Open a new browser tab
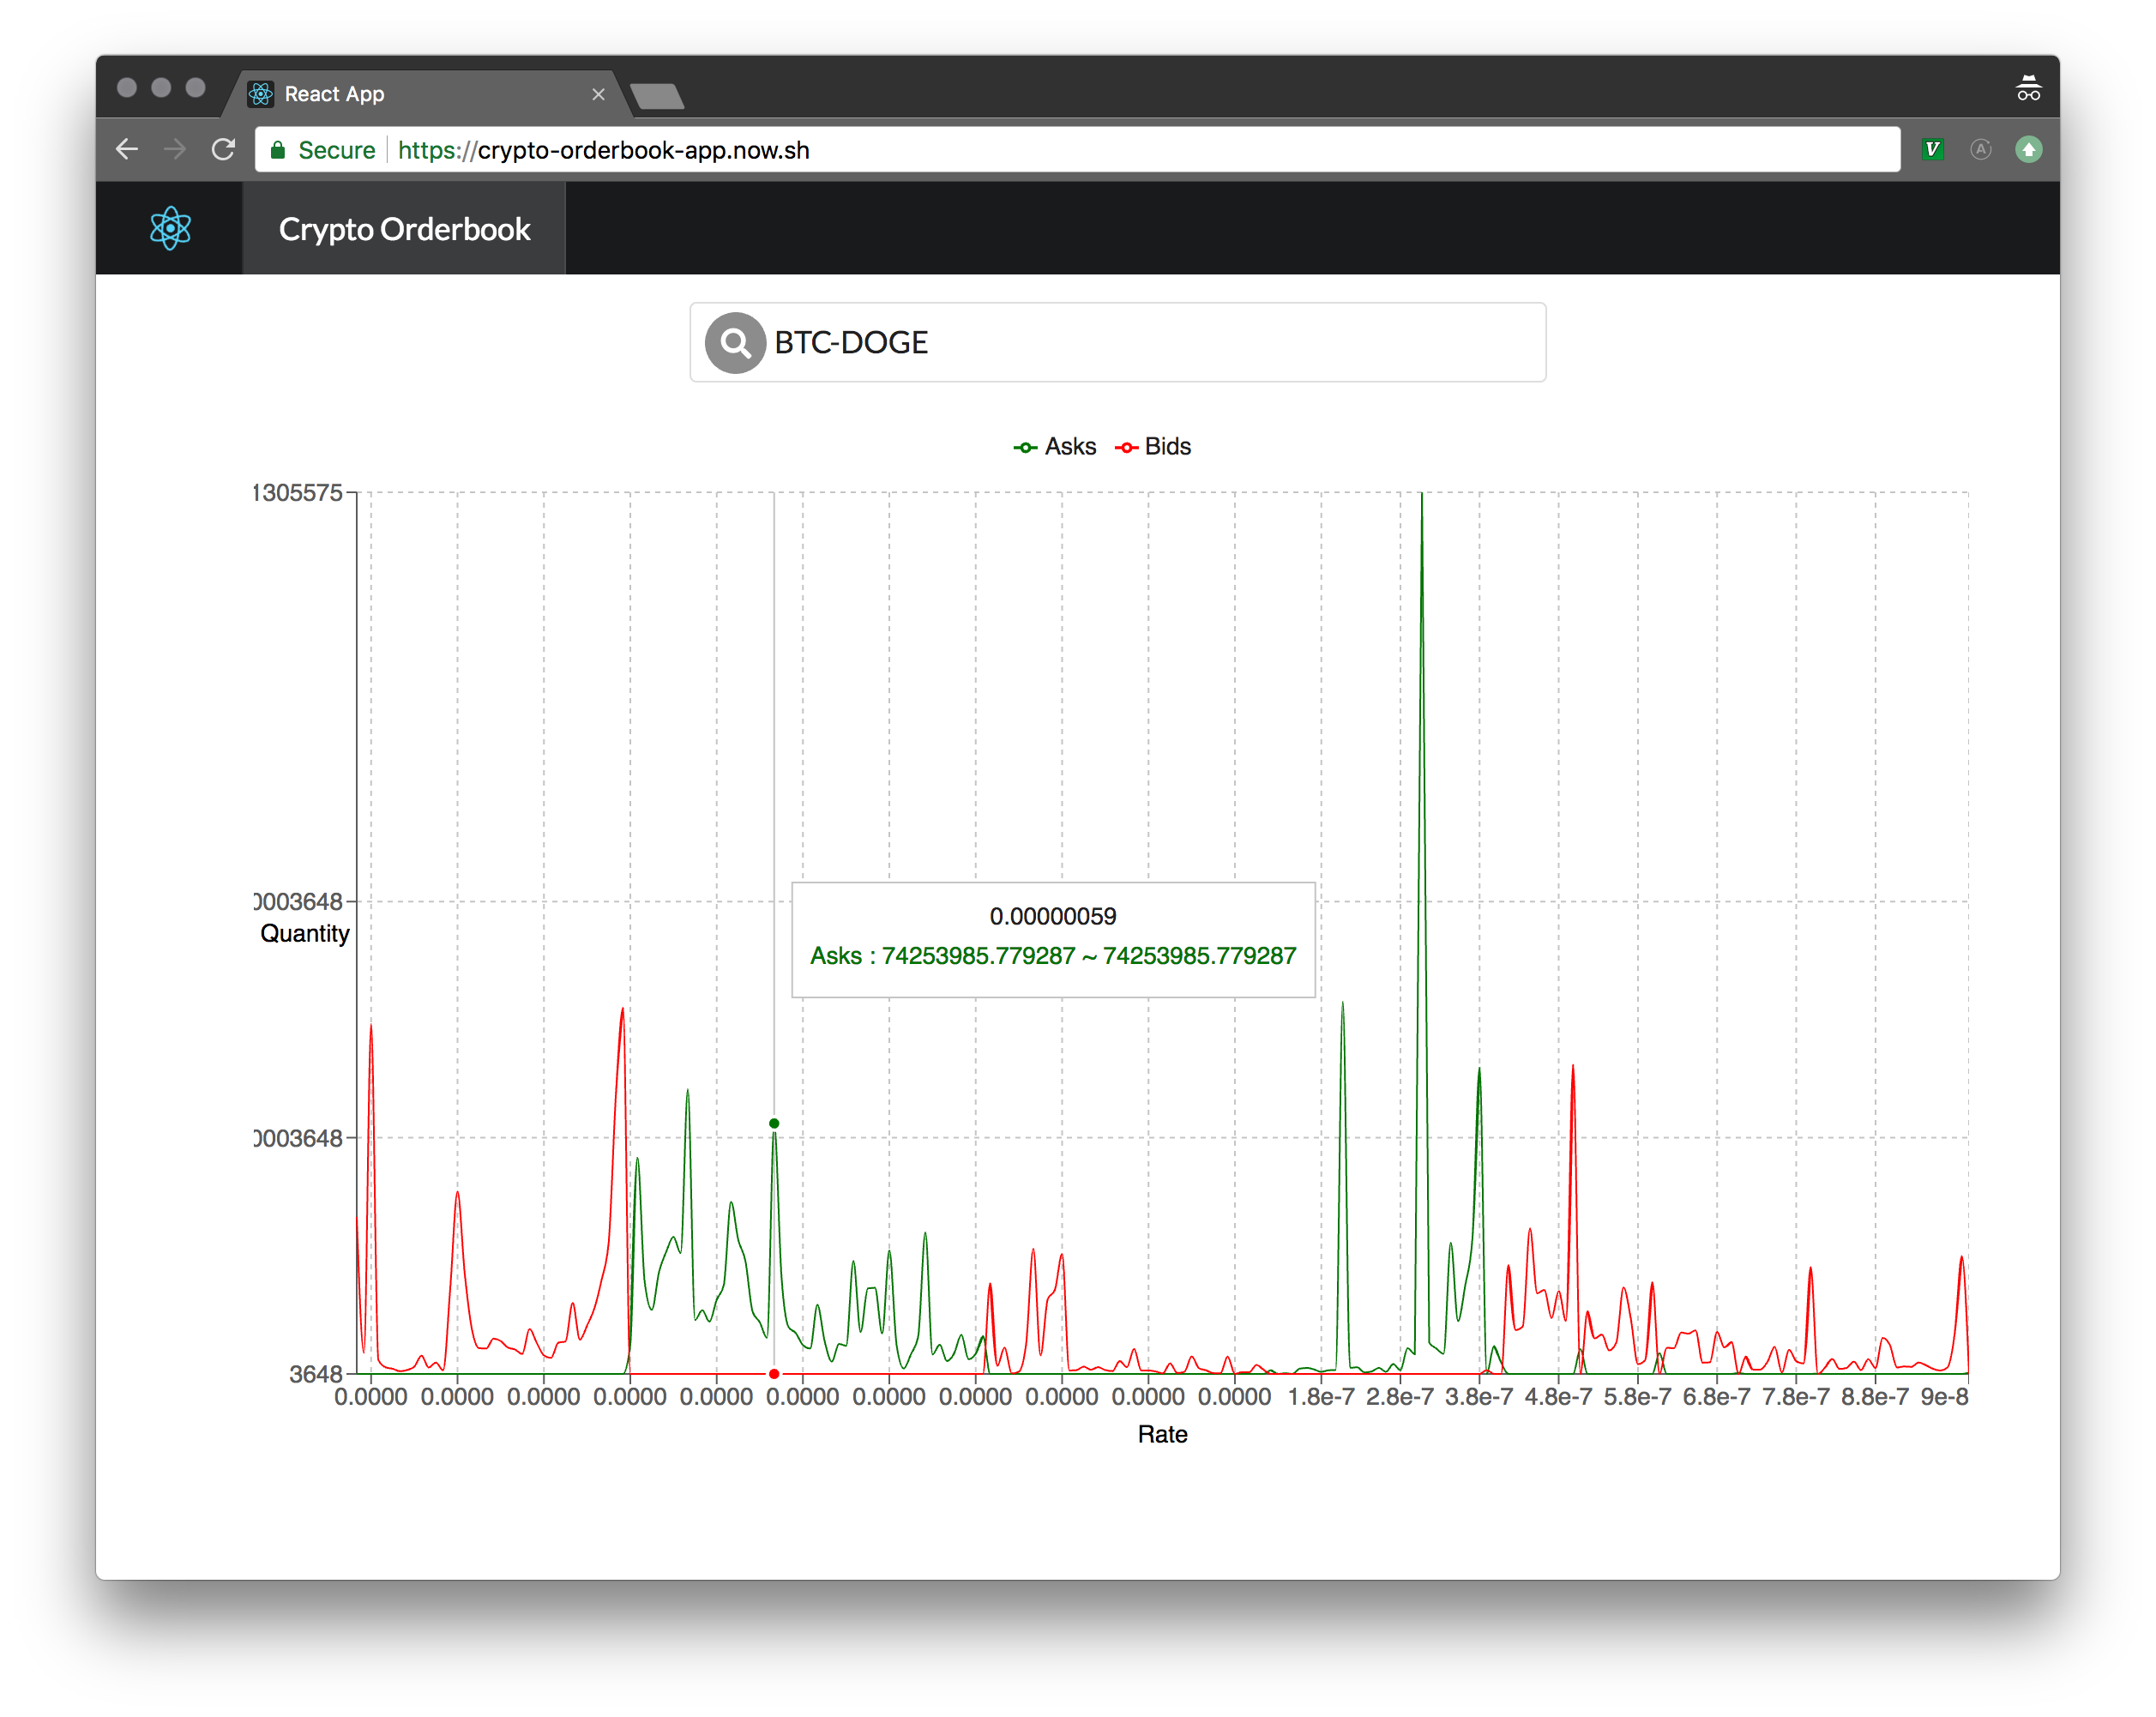2156x1717 pixels. pos(658,96)
